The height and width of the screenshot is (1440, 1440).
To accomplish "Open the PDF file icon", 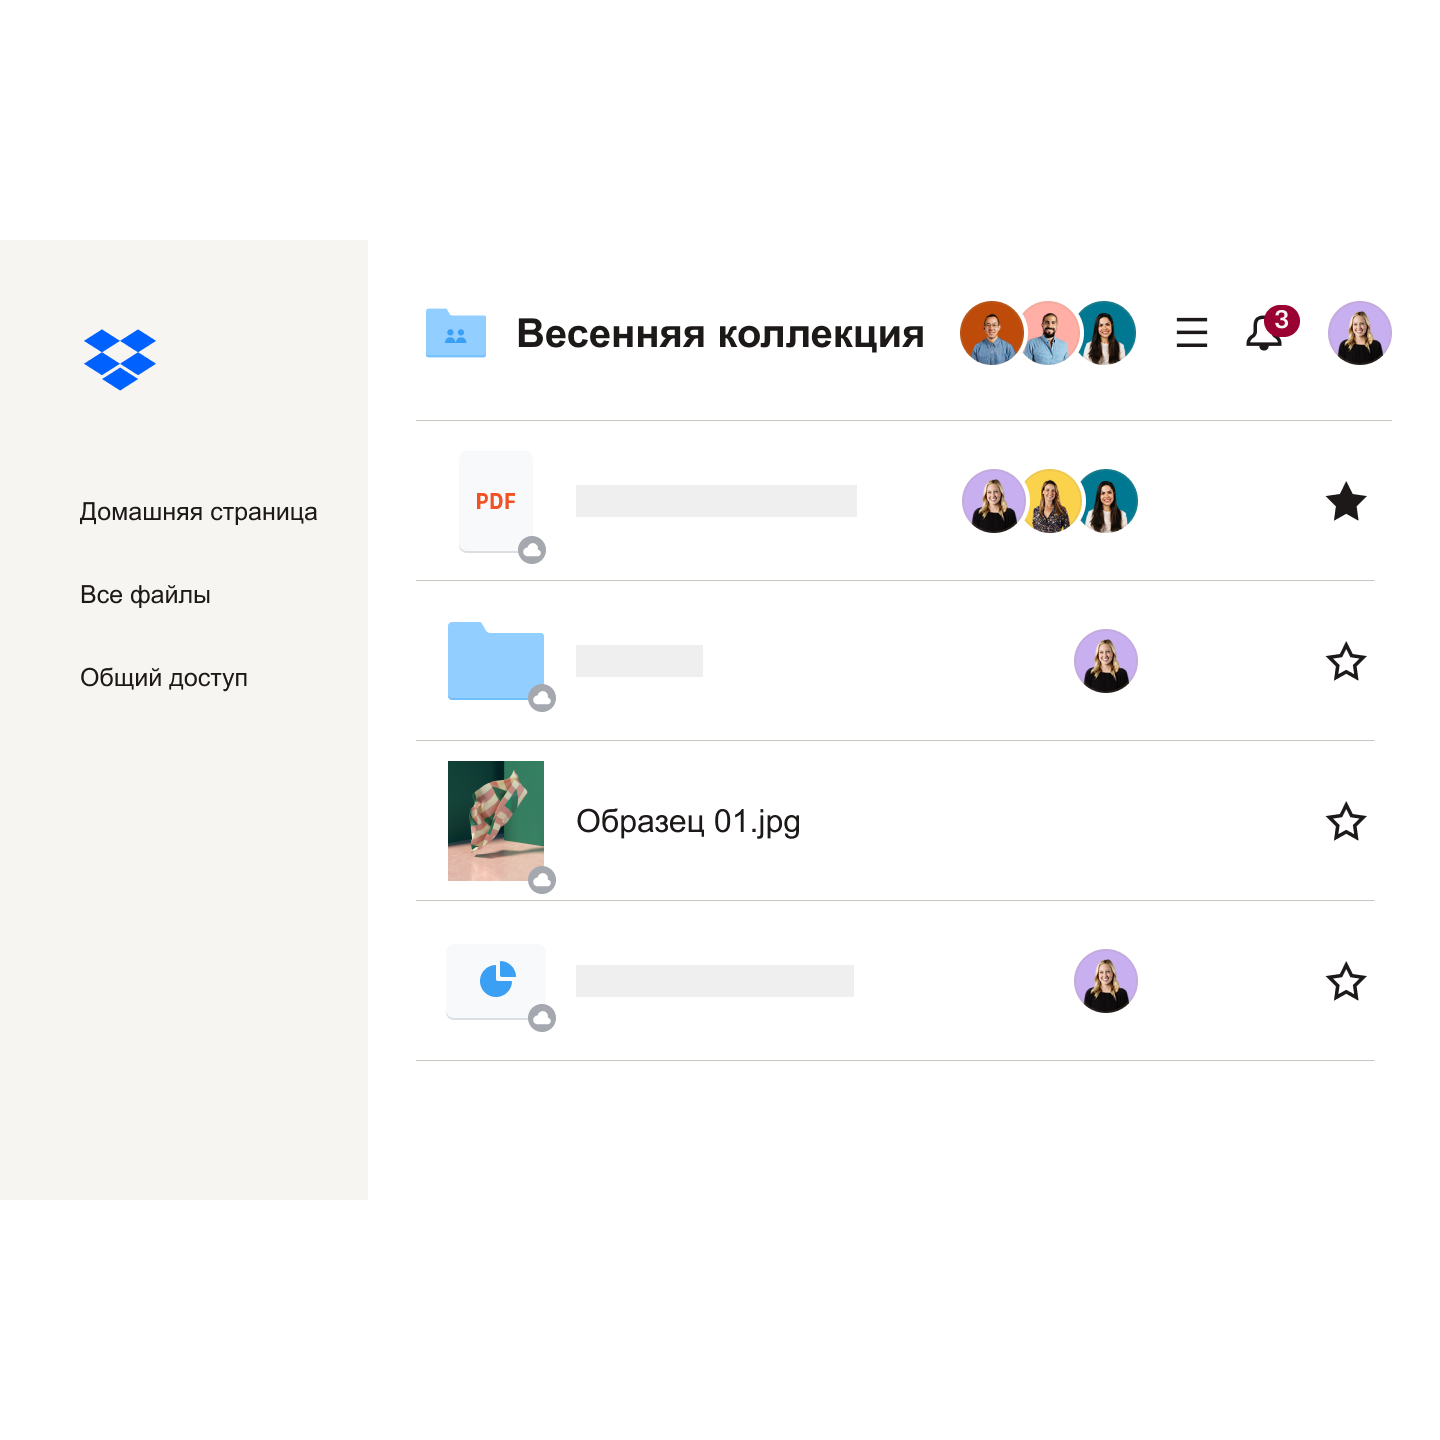I will coord(496,501).
